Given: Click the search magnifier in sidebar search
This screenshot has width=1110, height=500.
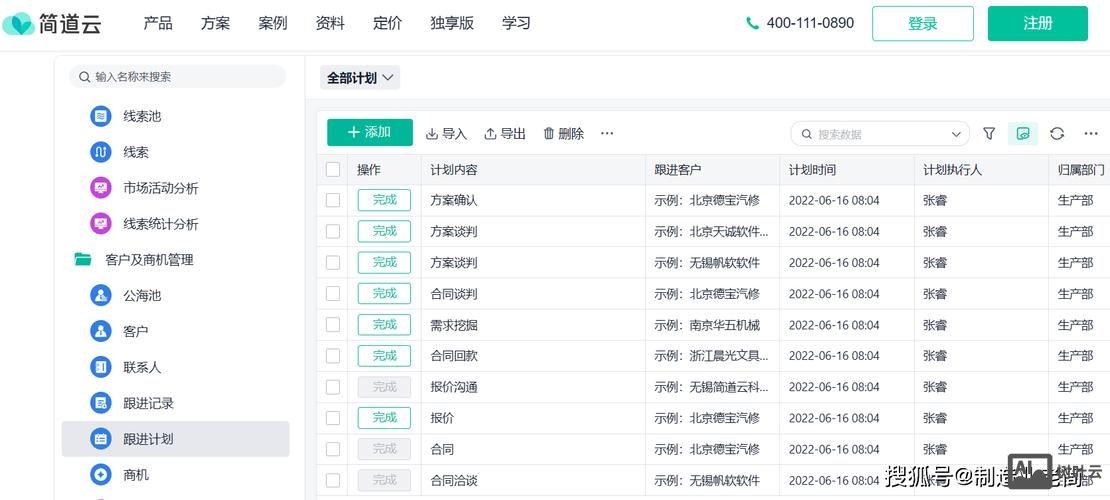Looking at the screenshot, I should 85,76.
